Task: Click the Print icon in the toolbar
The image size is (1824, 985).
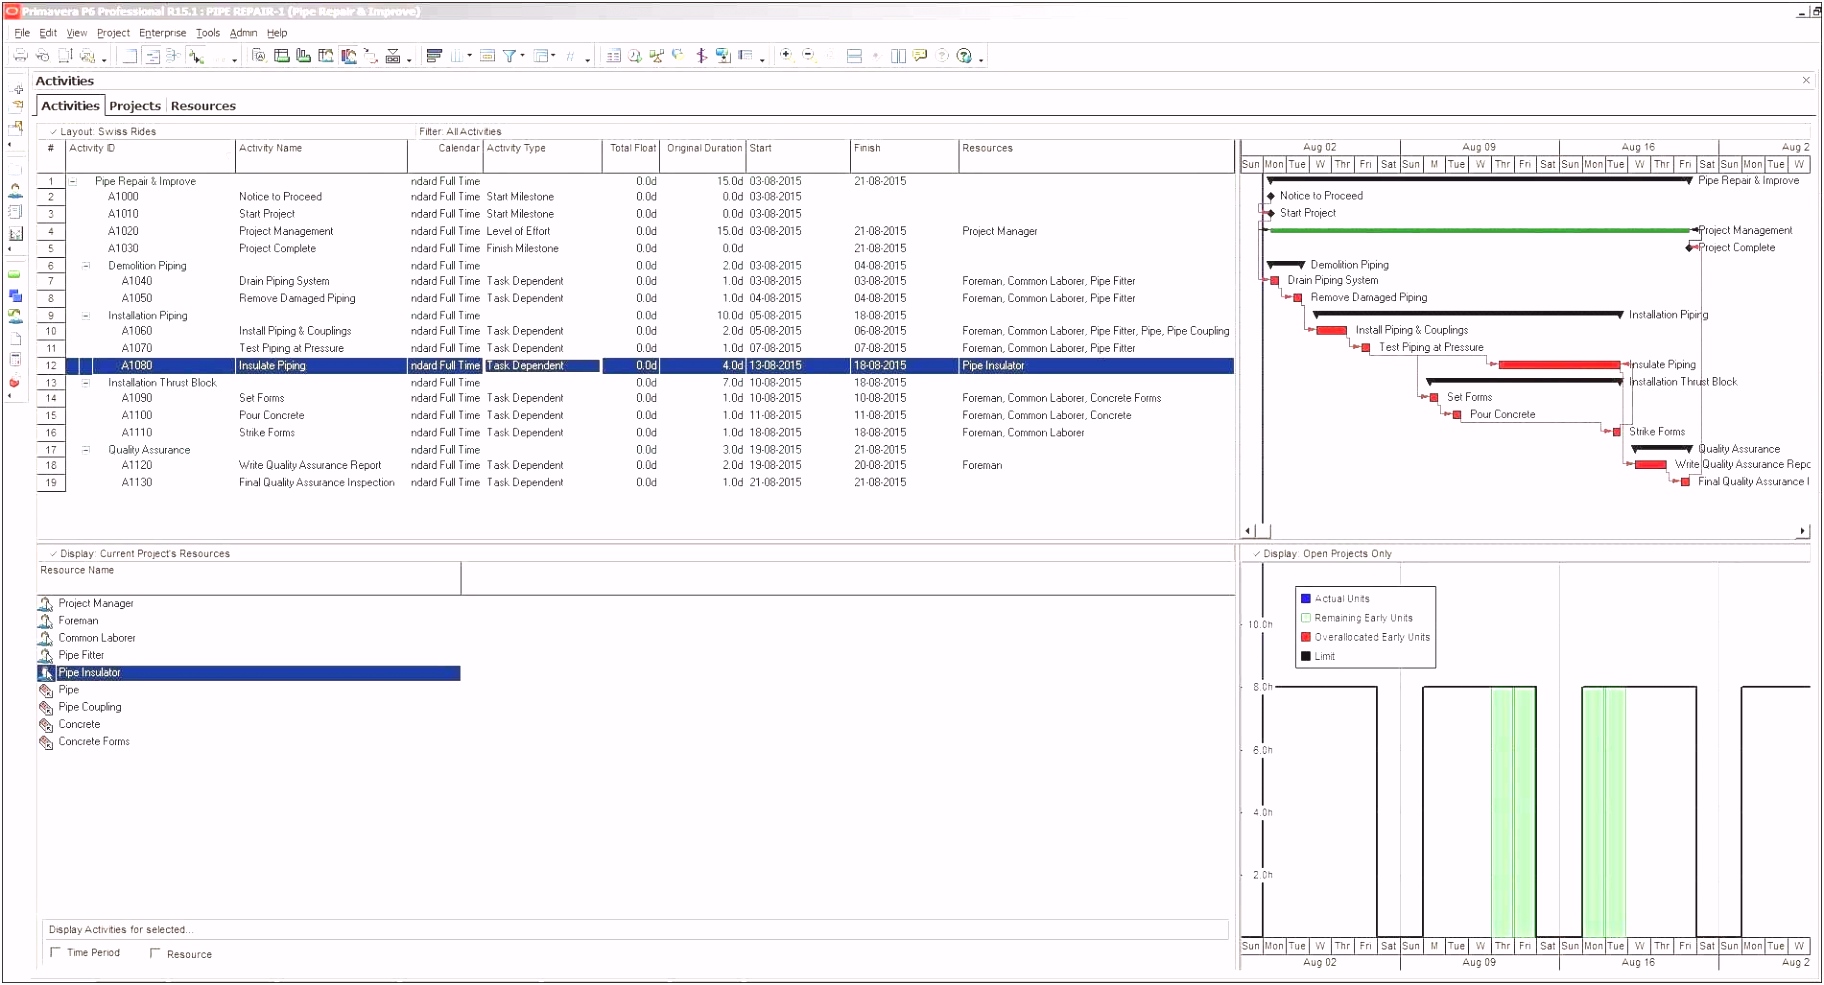Action: click(x=20, y=56)
